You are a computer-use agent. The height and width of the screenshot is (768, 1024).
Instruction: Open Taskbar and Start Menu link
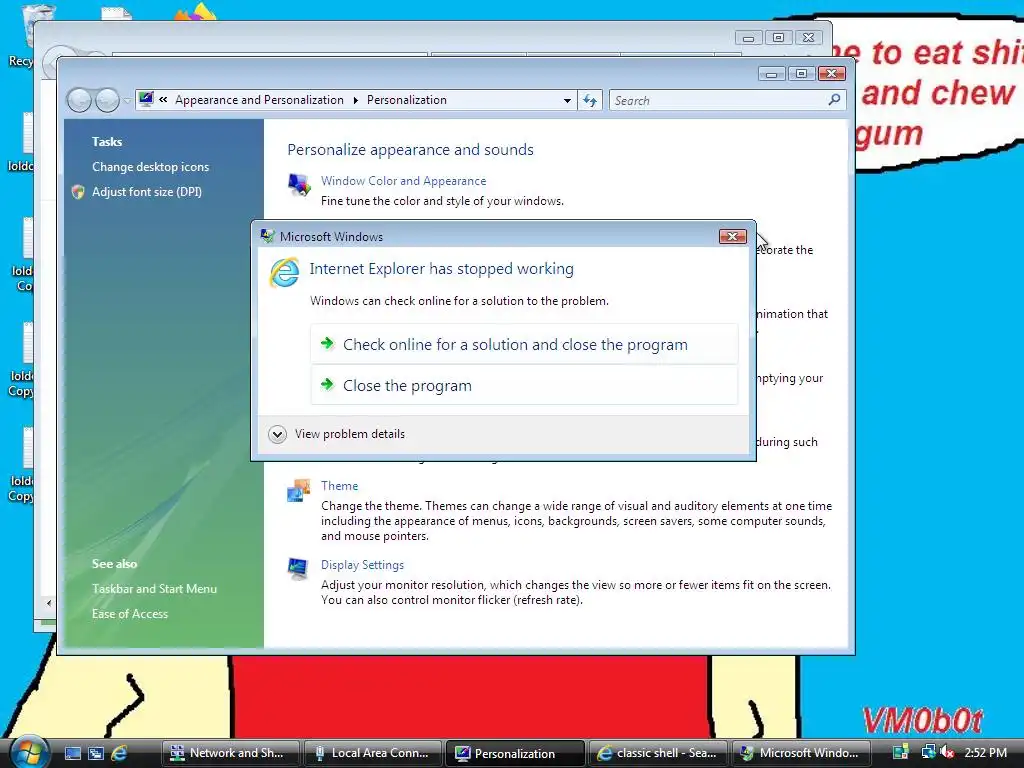click(x=154, y=588)
